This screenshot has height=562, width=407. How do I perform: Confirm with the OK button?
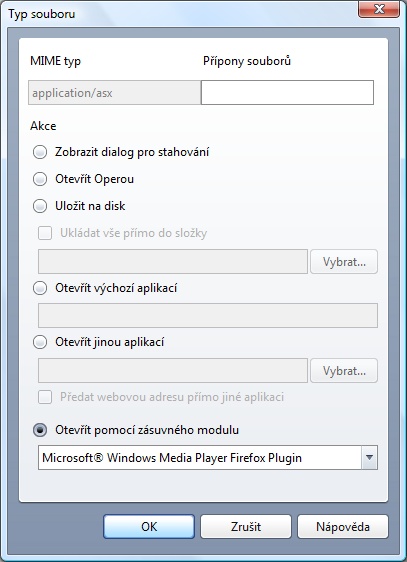point(149,527)
